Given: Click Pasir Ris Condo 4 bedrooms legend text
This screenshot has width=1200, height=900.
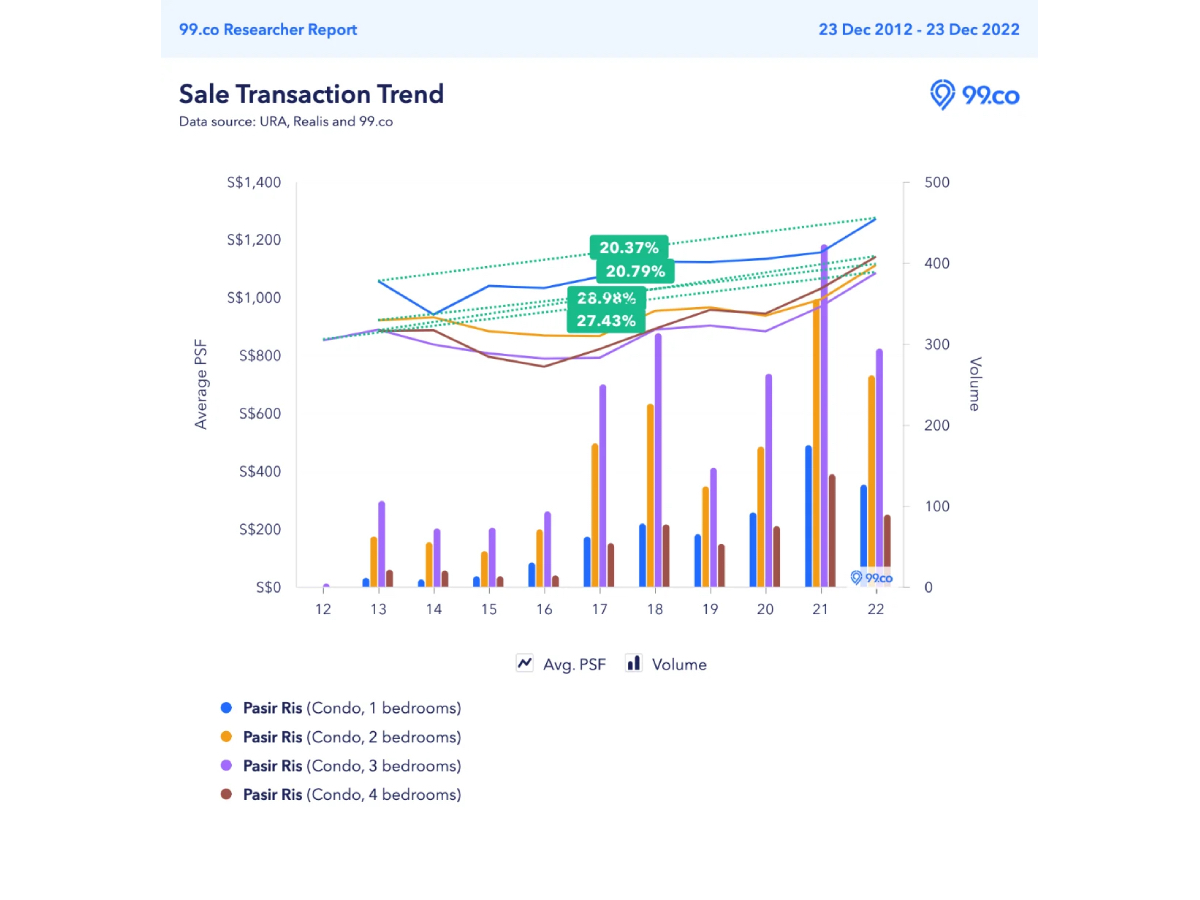Looking at the screenshot, I should 351,795.
